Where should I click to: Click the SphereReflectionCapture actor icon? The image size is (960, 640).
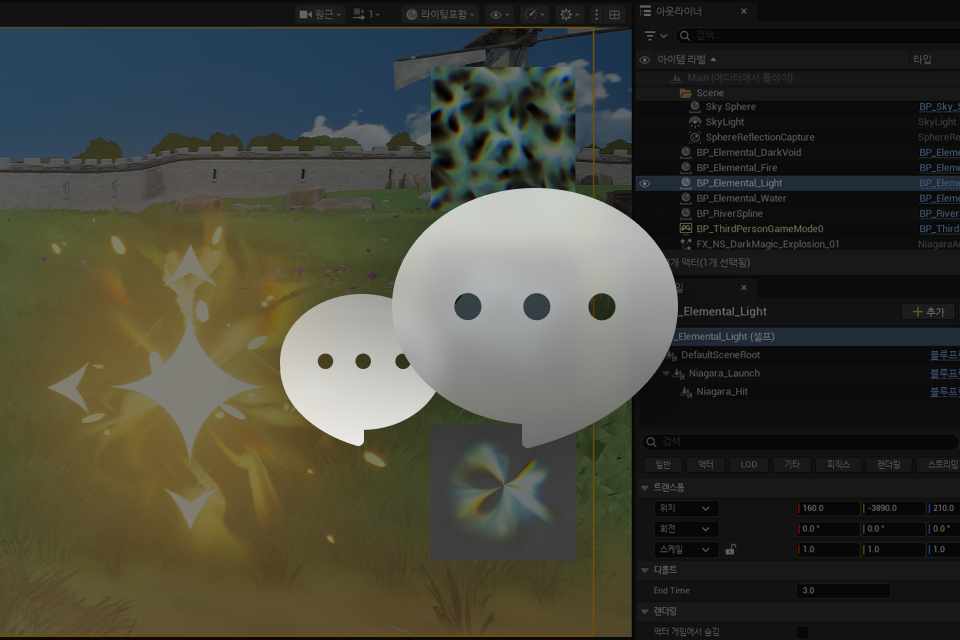695,137
